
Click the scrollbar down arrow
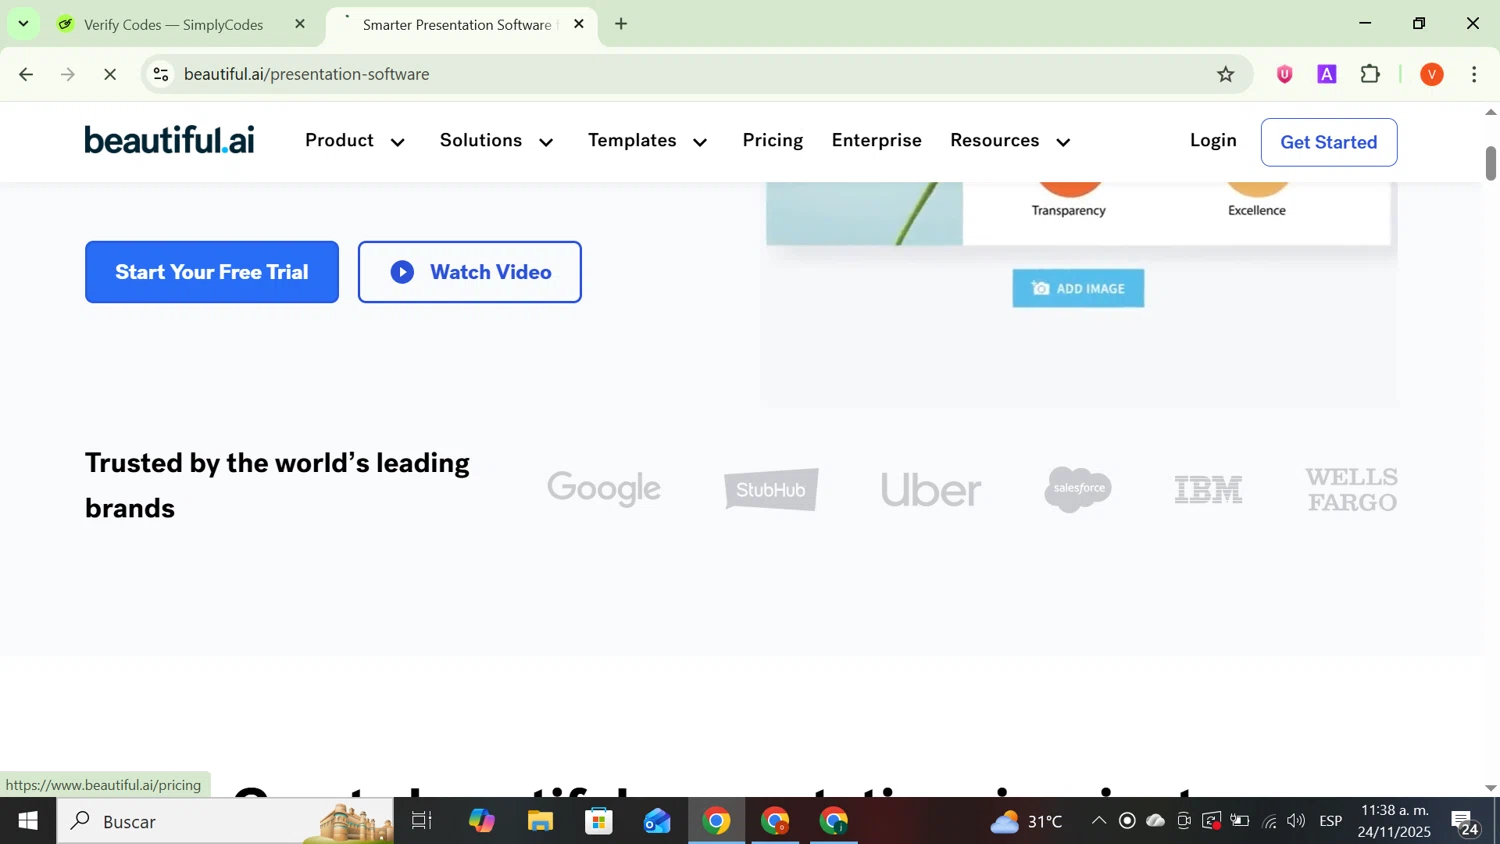point(1490,788)
